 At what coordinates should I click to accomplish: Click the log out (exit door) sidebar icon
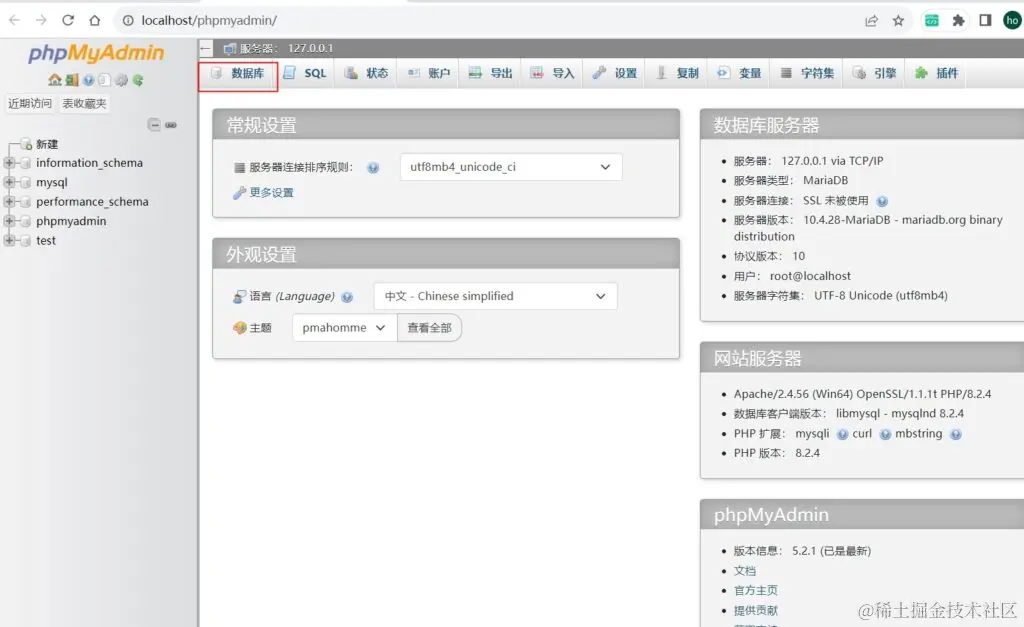point(72,80)
